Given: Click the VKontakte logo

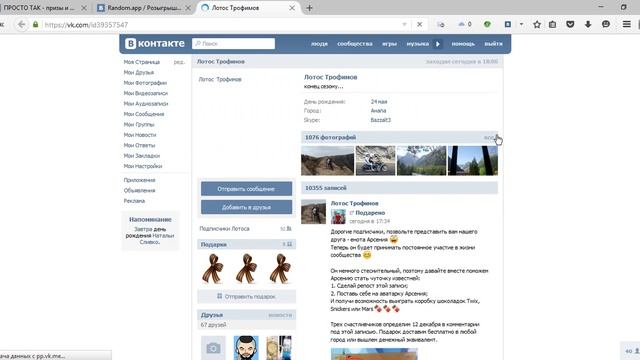Looking at the screenshot, I should pos(155,43).
